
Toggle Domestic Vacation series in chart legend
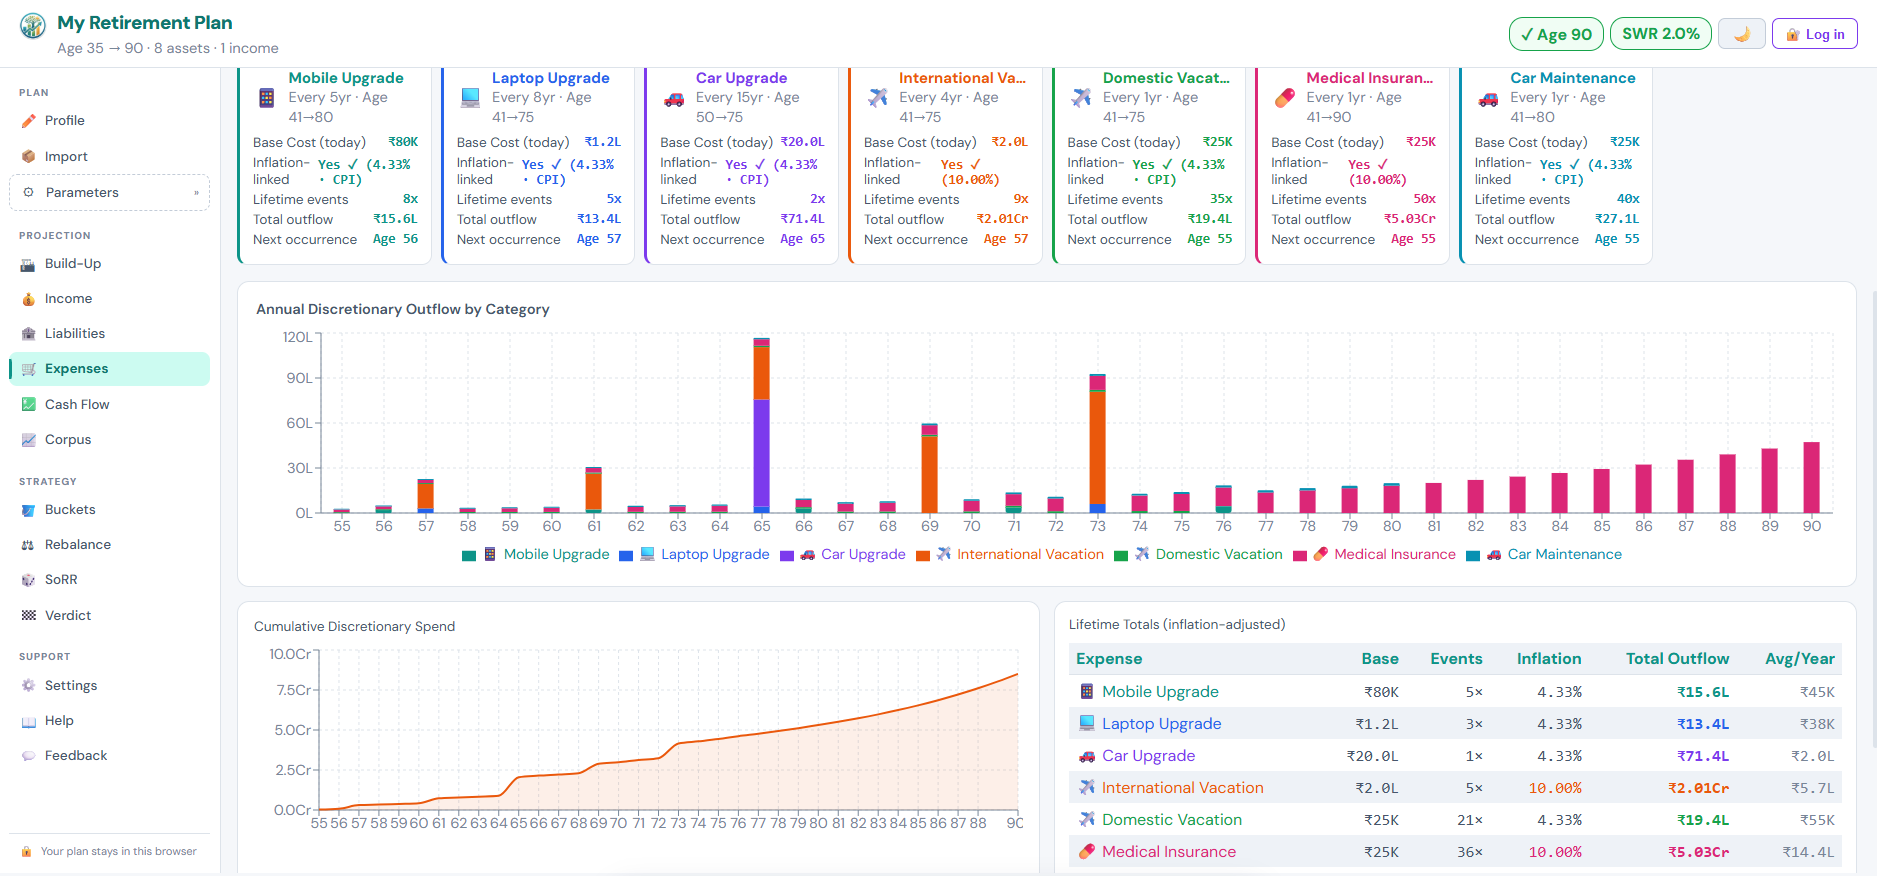1198,555
